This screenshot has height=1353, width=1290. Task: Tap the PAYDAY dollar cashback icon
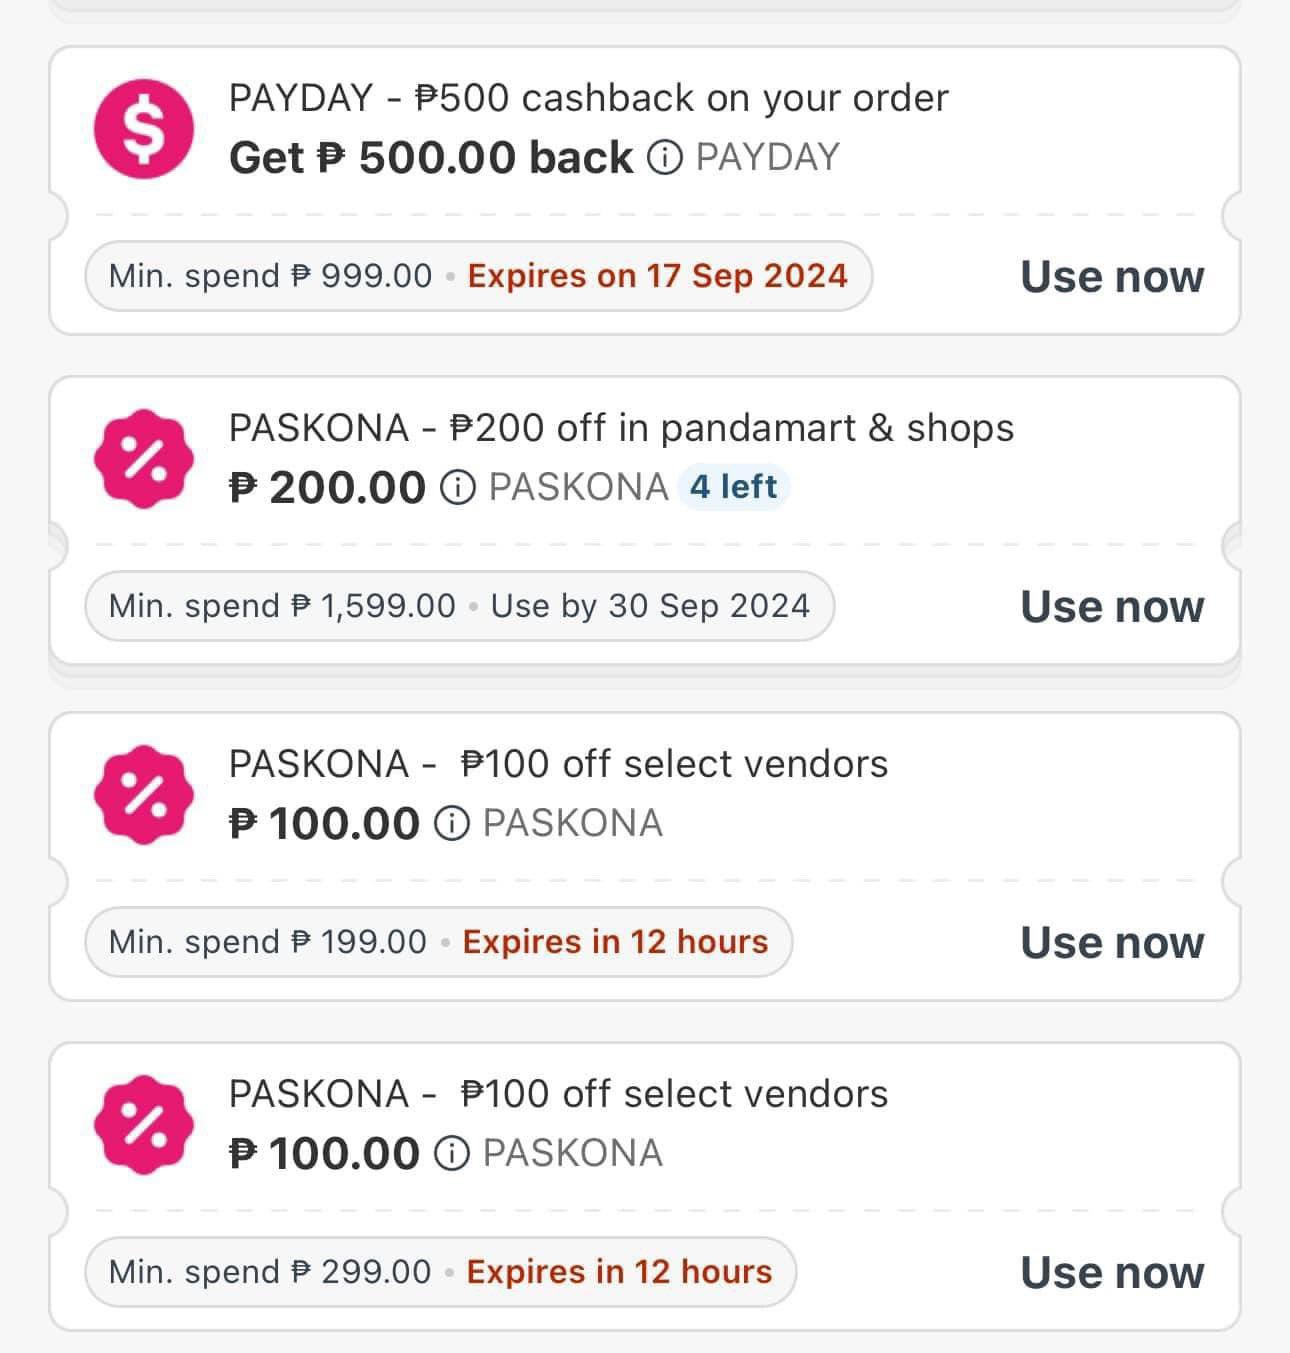144,129
